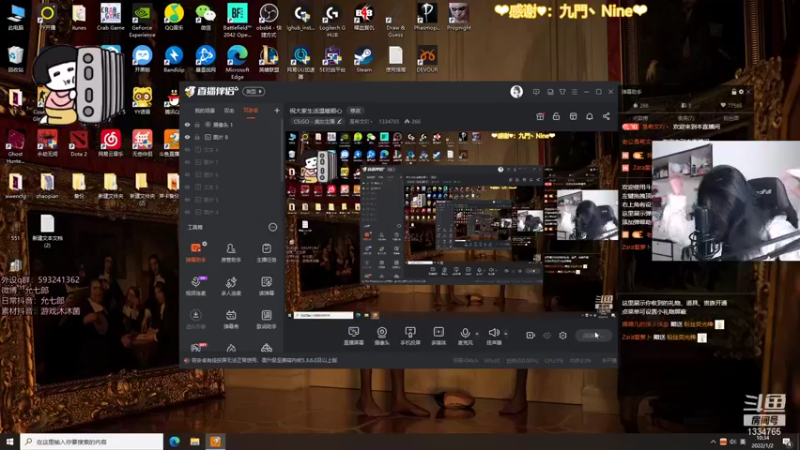Open settings gear in danmaku helper window
The height and width of the screenshot is (450, 800).
[741, 92]
